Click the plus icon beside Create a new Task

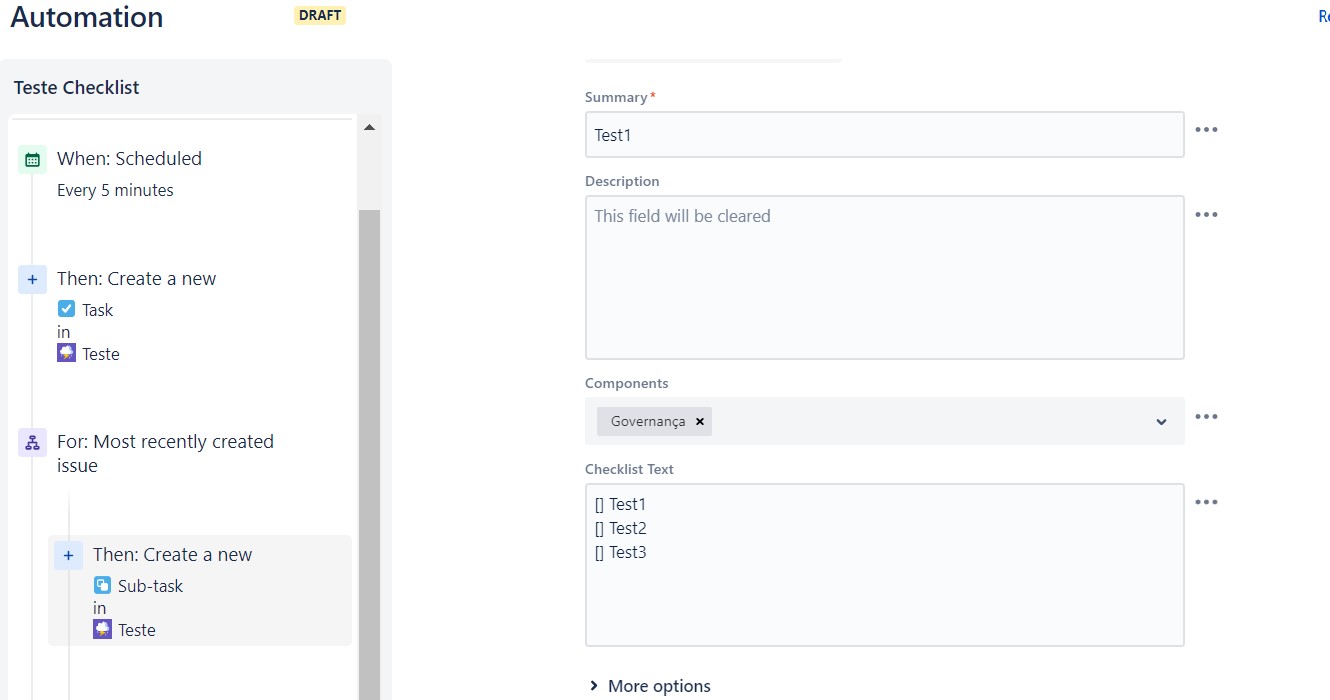32,279
